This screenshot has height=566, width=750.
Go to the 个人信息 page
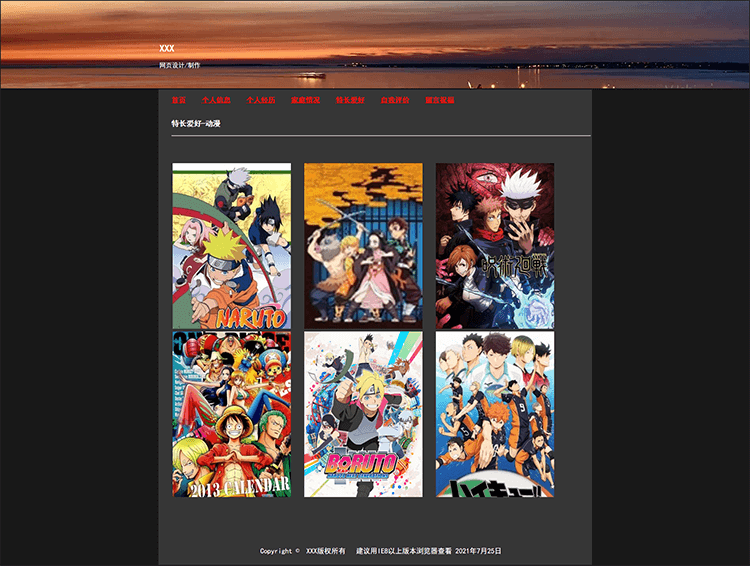216,100
